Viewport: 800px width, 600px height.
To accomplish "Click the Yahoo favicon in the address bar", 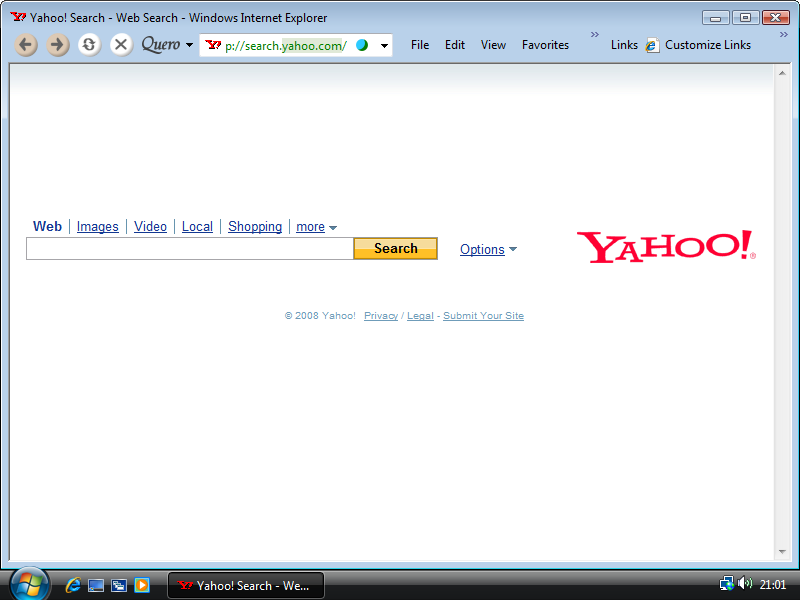I will 213,45.
